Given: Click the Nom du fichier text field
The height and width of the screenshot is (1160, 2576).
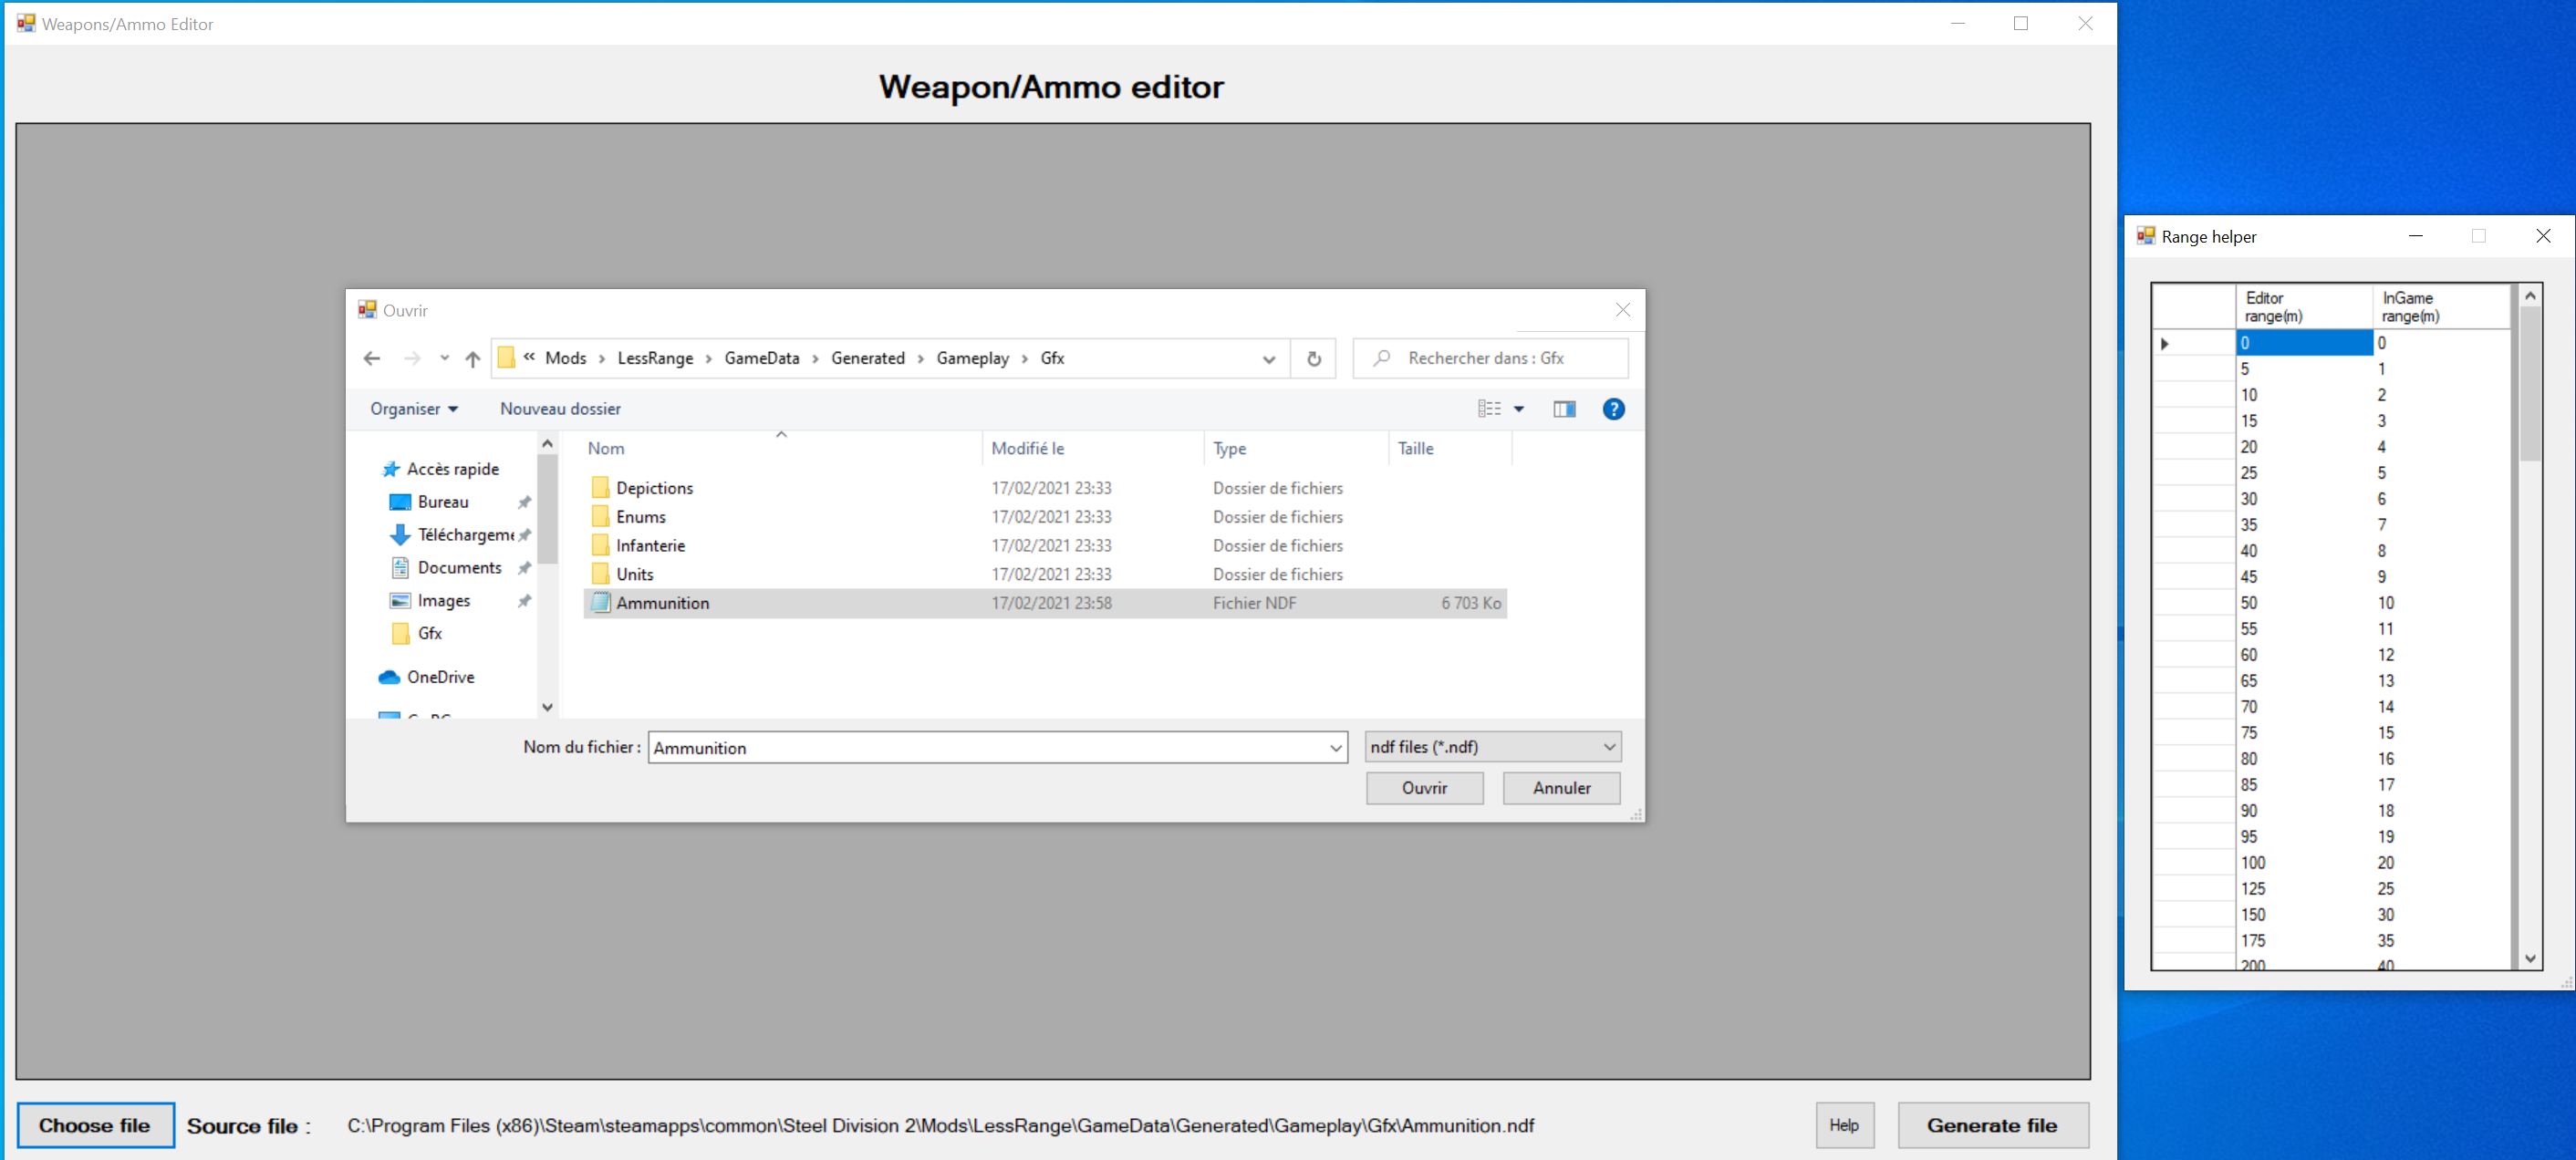Looking at the screenshot, I should pyautogui.click(x=986, y=748).
